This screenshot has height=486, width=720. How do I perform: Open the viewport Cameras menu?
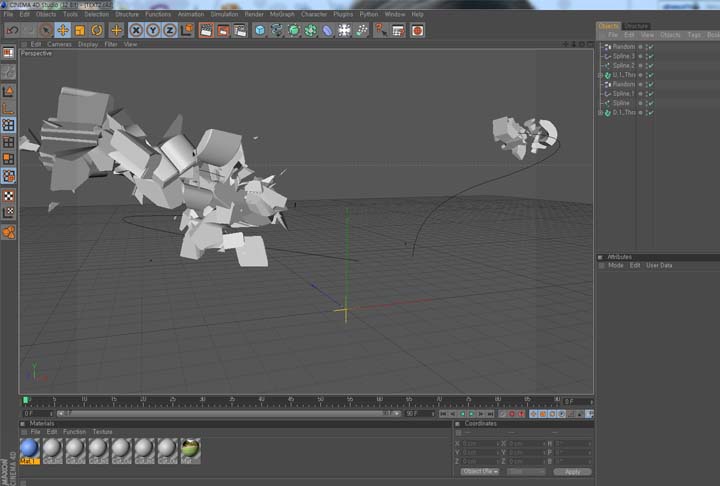tap(59, 44)
